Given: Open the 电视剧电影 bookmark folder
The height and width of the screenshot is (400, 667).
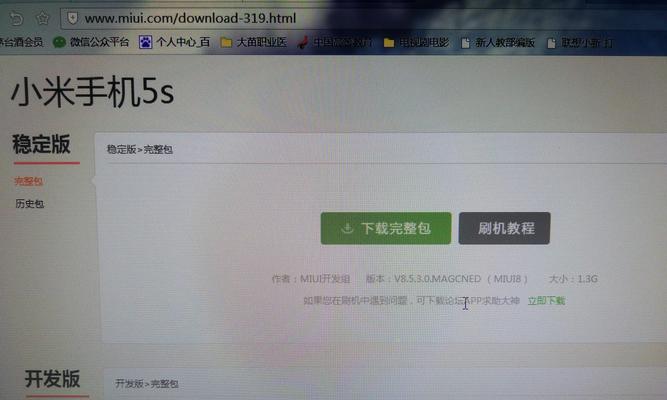Looking at the screenshot, I should [x=424, y=43].
